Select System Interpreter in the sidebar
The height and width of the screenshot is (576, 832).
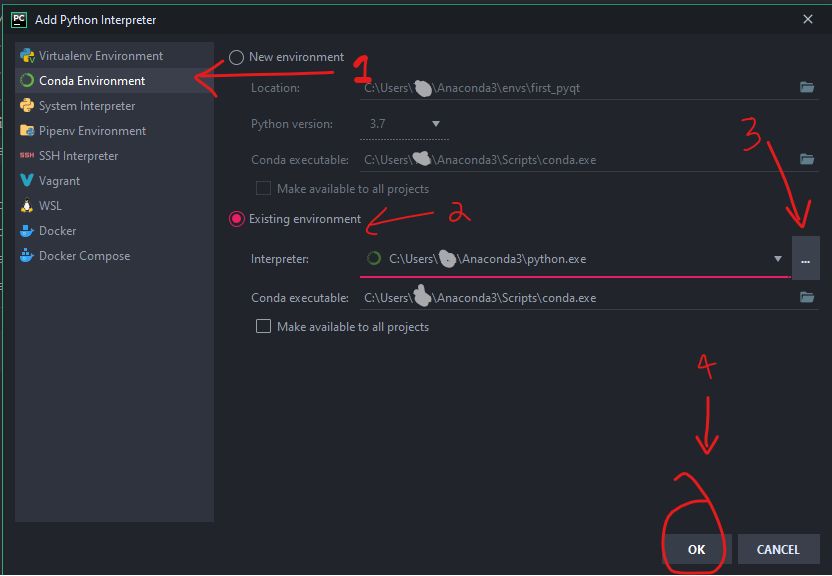point(114,106)
